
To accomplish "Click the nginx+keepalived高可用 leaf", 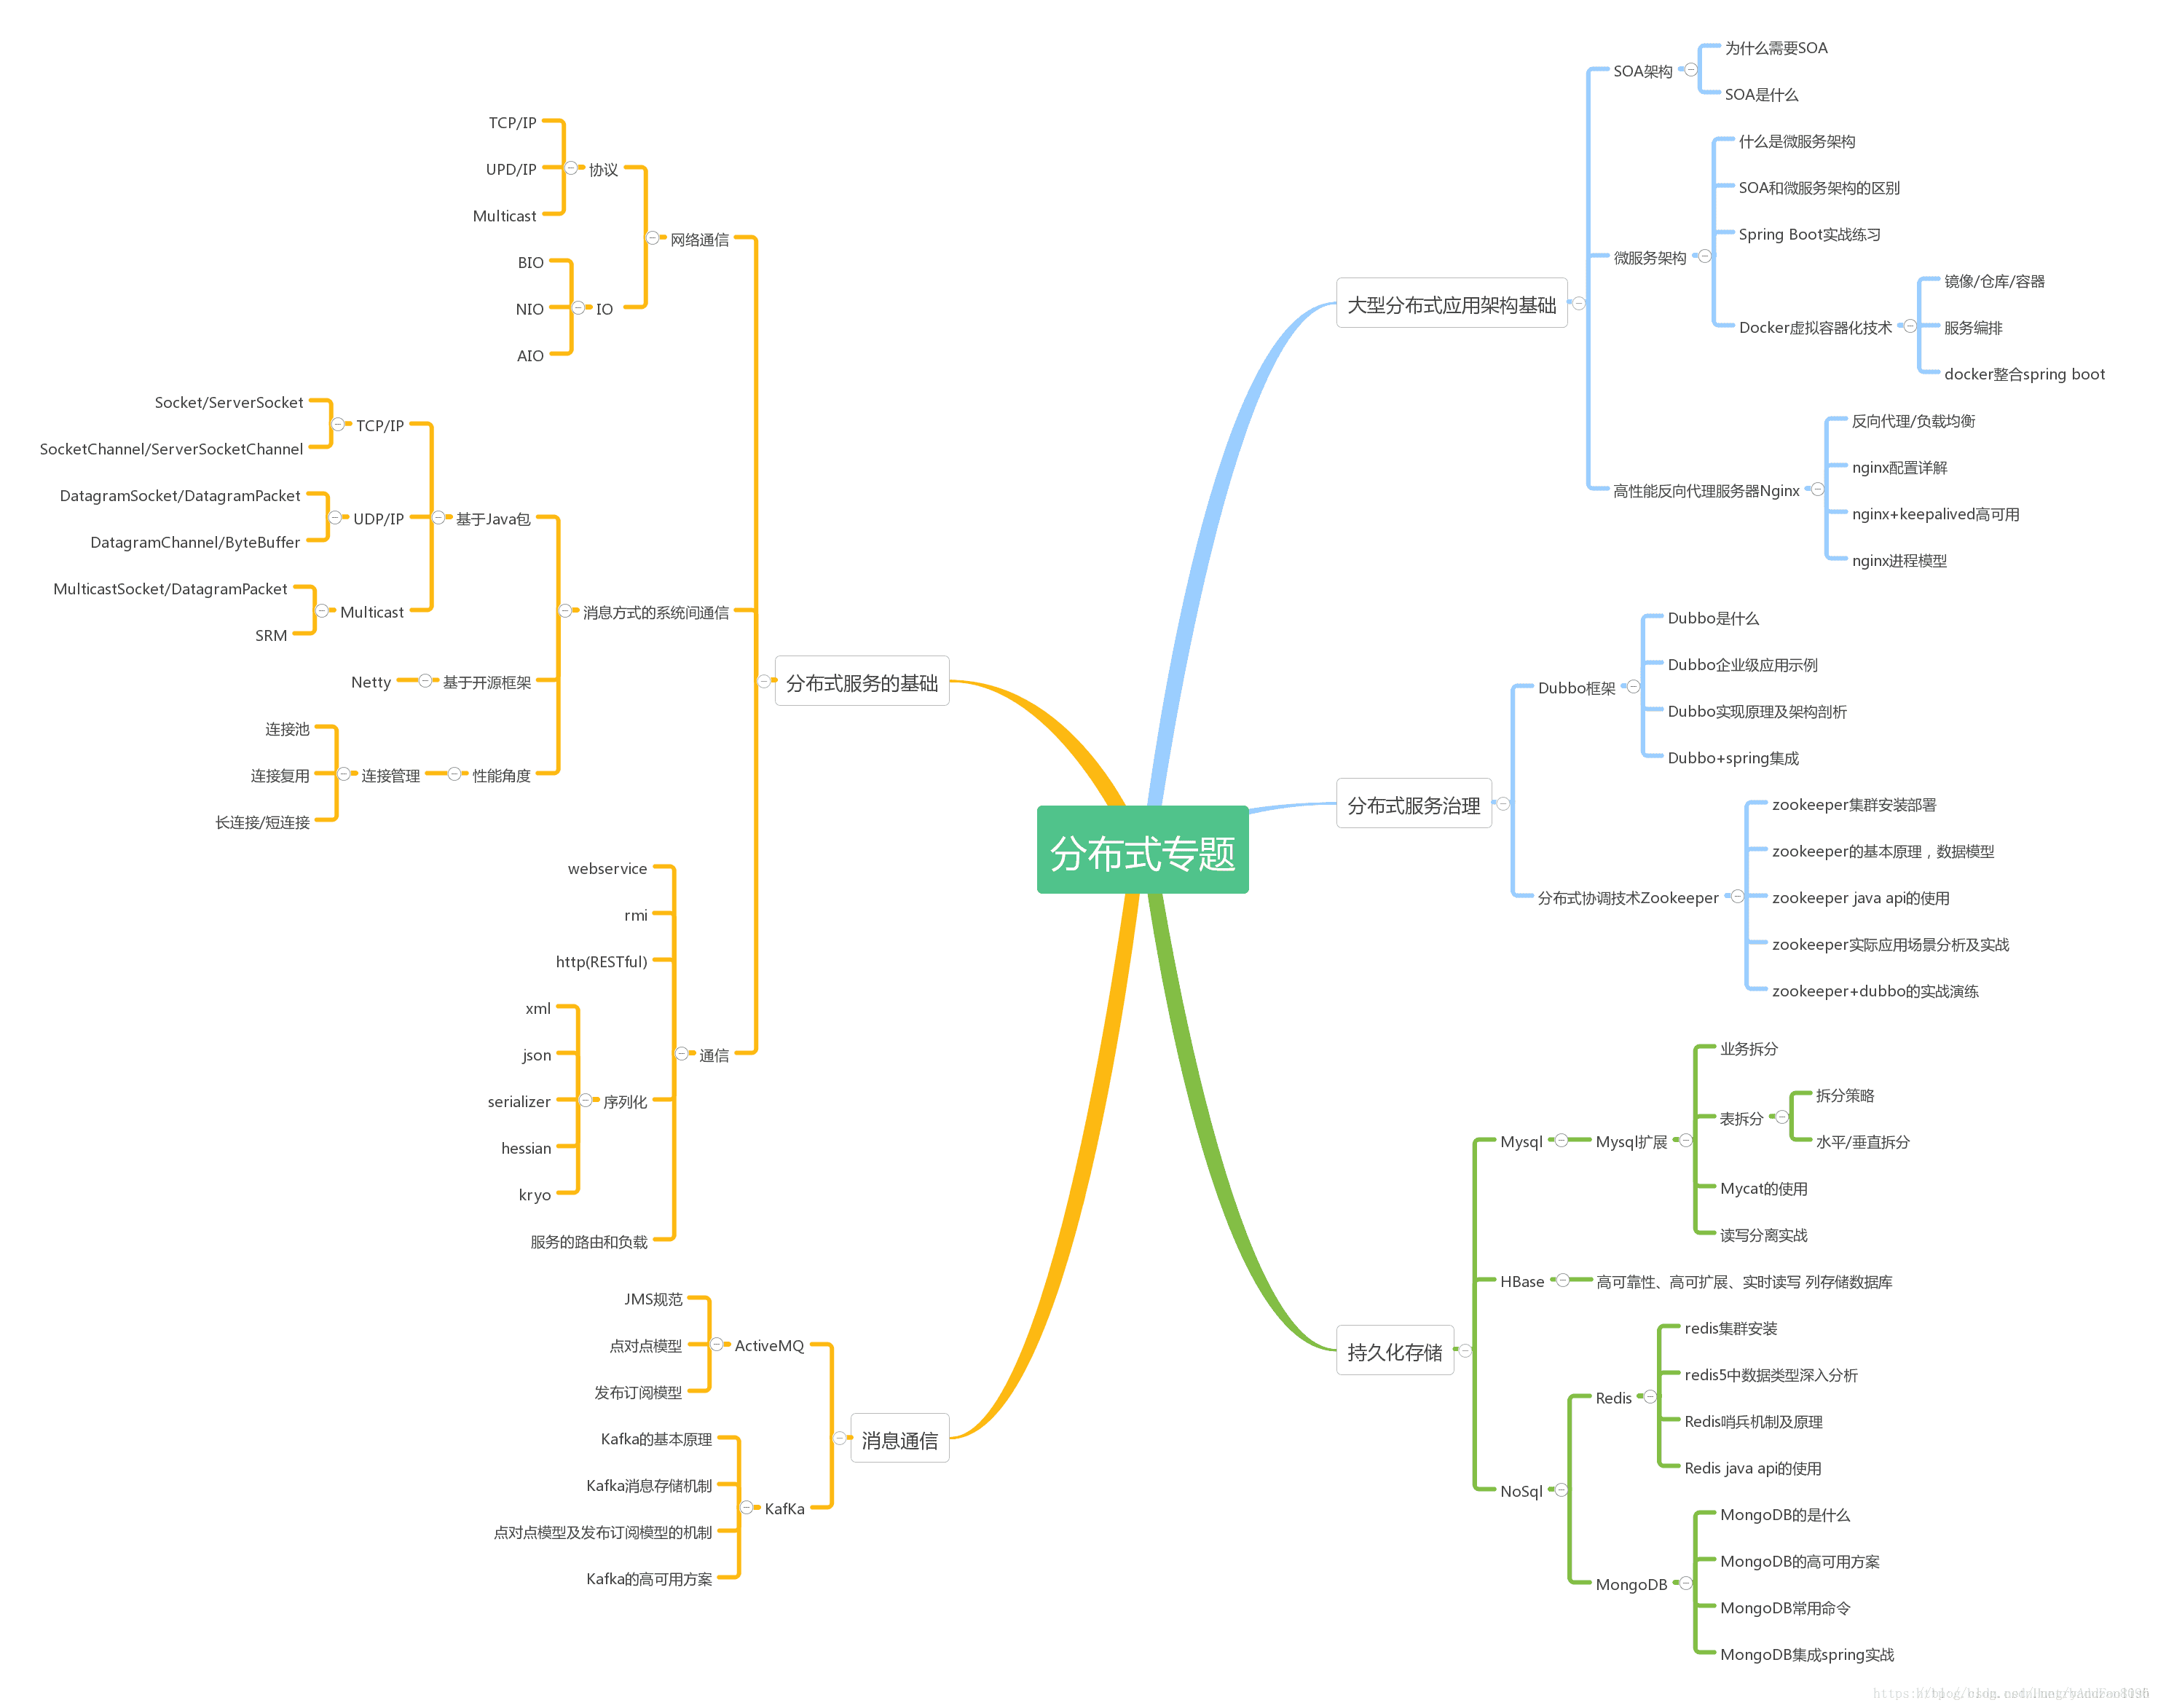I will click(x=1935, y=514).
